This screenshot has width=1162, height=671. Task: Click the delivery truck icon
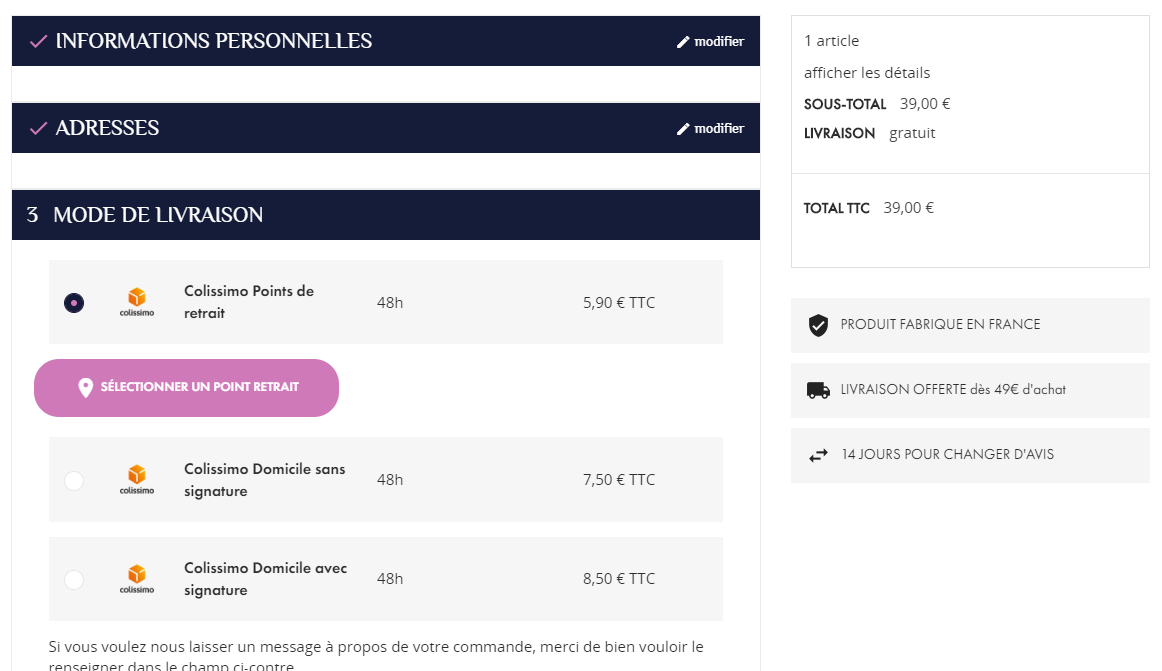click(818, 390)
